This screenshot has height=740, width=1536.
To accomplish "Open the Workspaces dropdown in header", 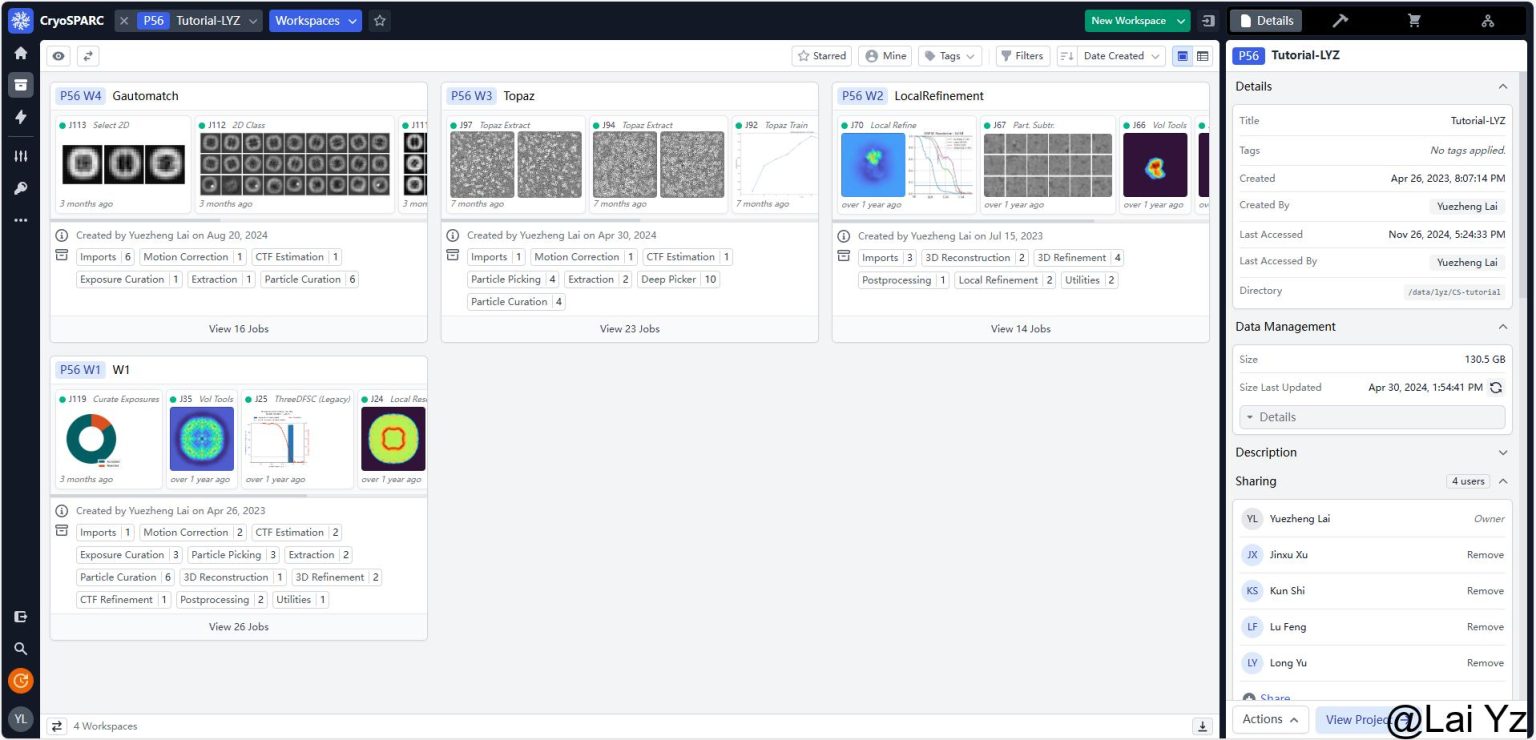I will click(315, 20).
